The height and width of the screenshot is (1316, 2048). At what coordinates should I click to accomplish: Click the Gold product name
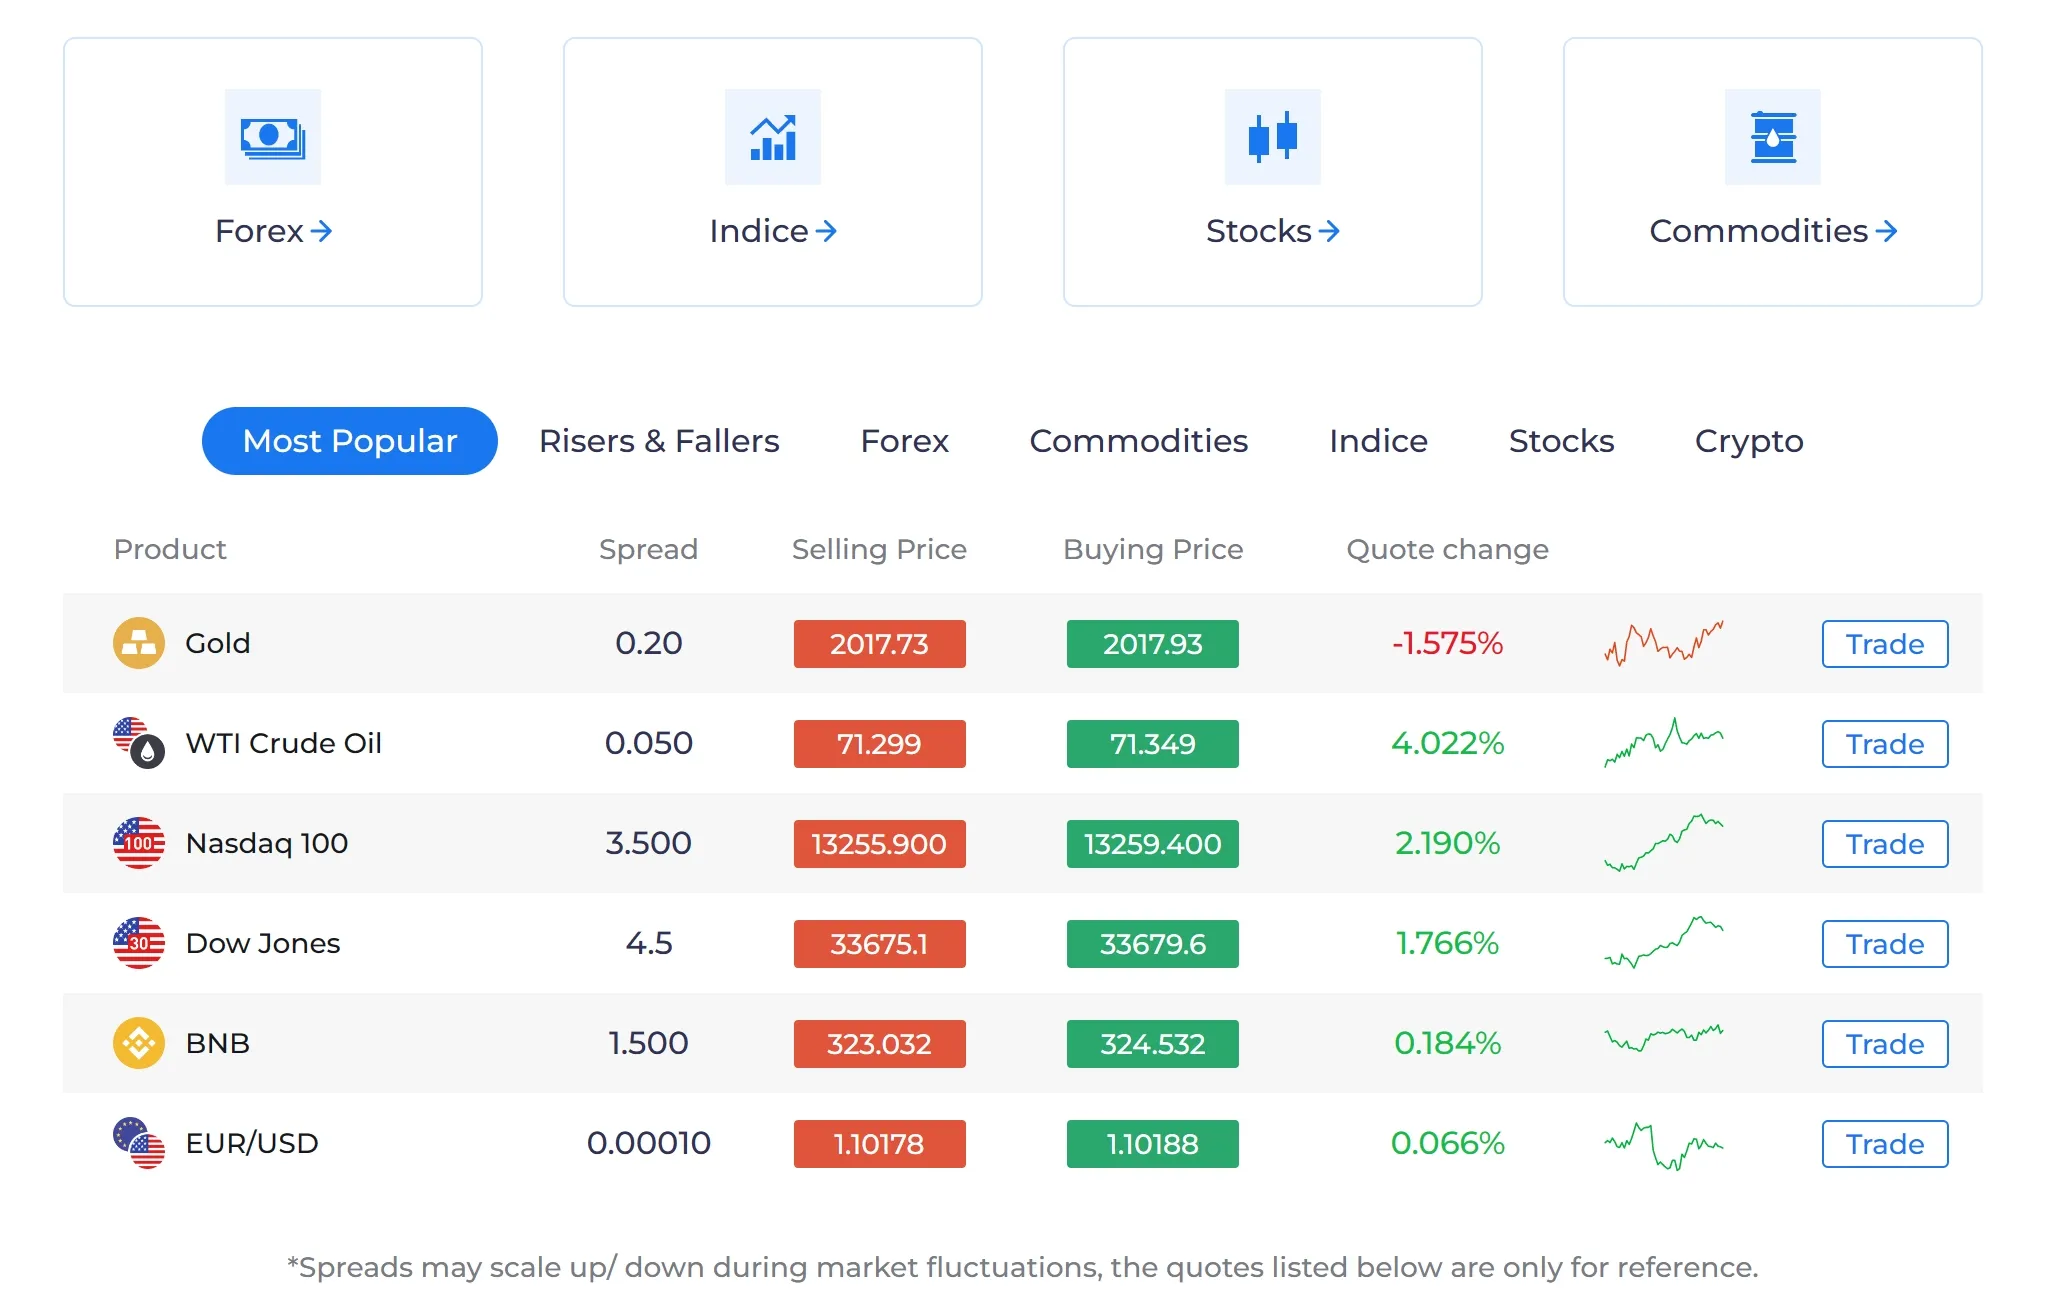(x=218, y=643)
